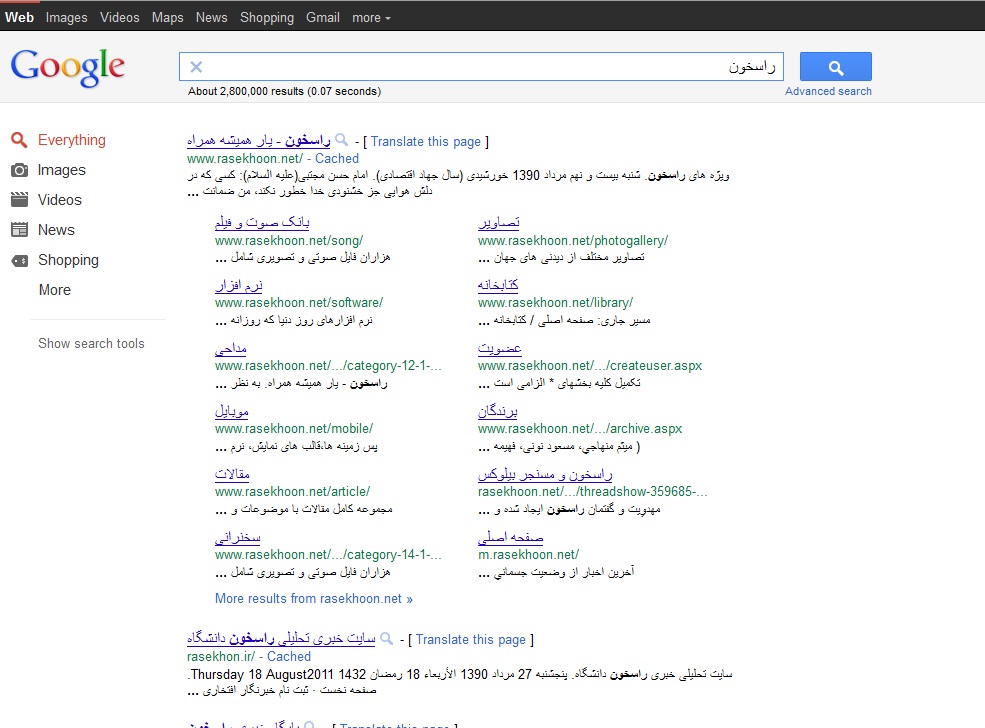
Task: Click the blue magnifier search button
Action: click(835, 67)
